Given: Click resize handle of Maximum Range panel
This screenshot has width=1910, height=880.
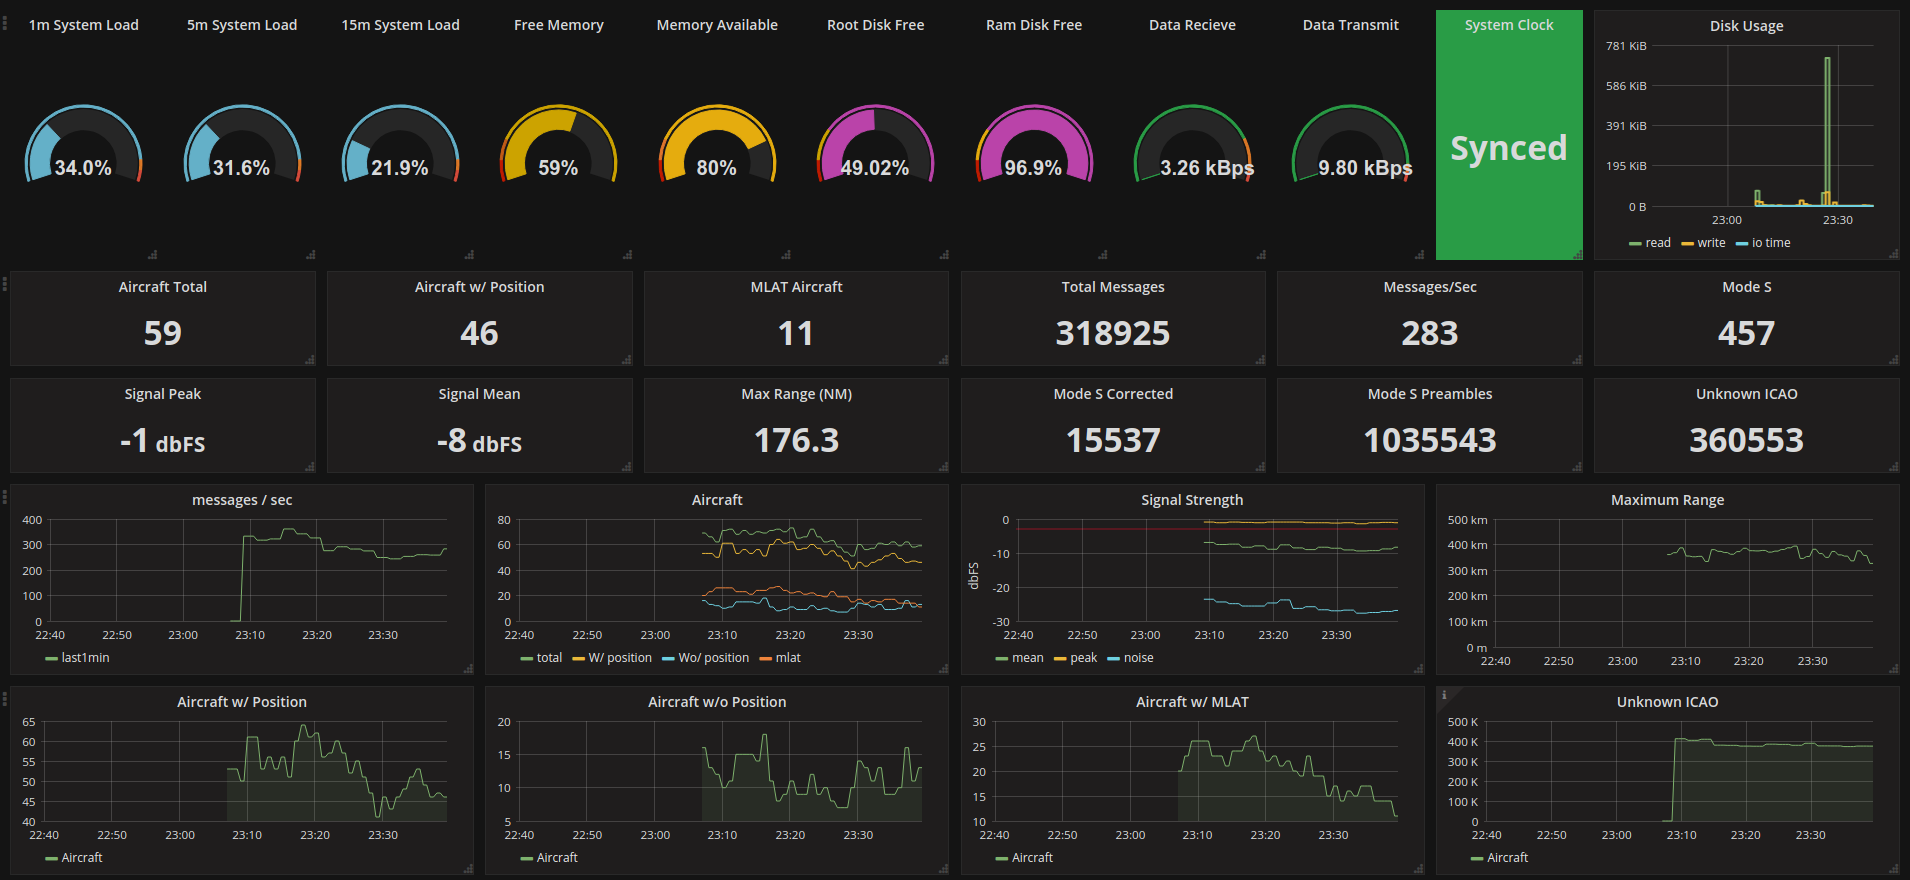Looking at the screenshot, I should coord(1893,668).
